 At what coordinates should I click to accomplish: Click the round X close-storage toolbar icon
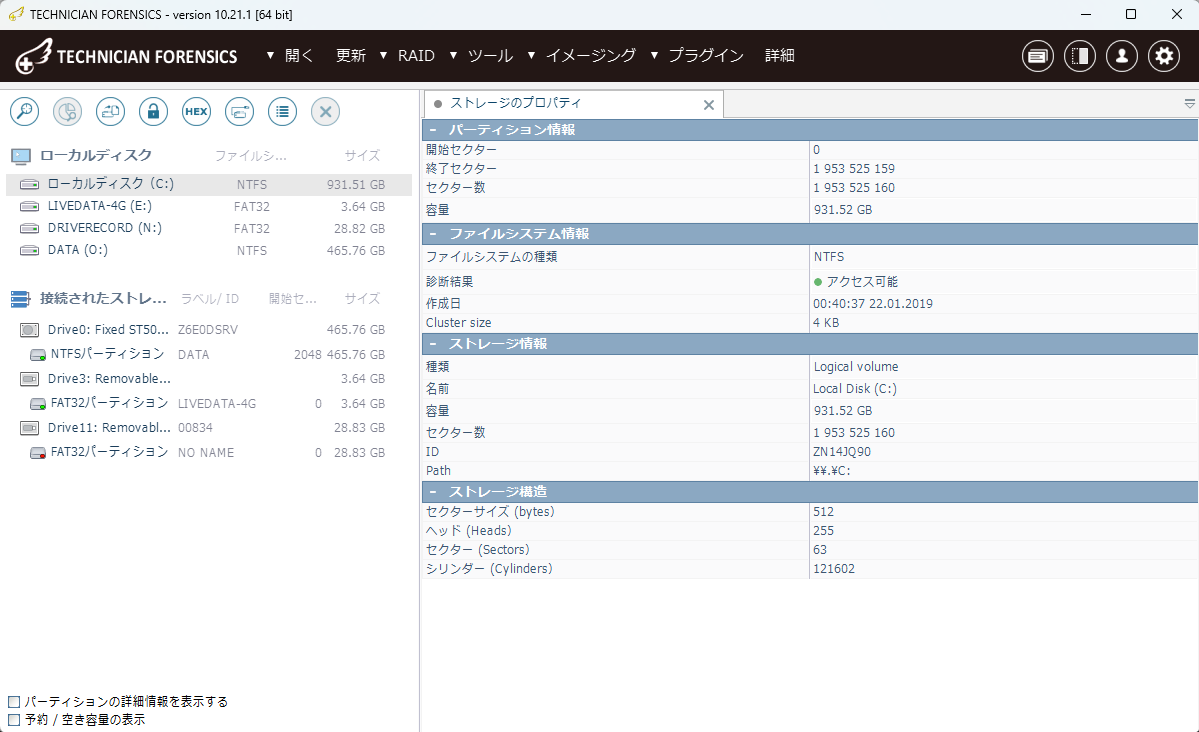tap(325, 112)
